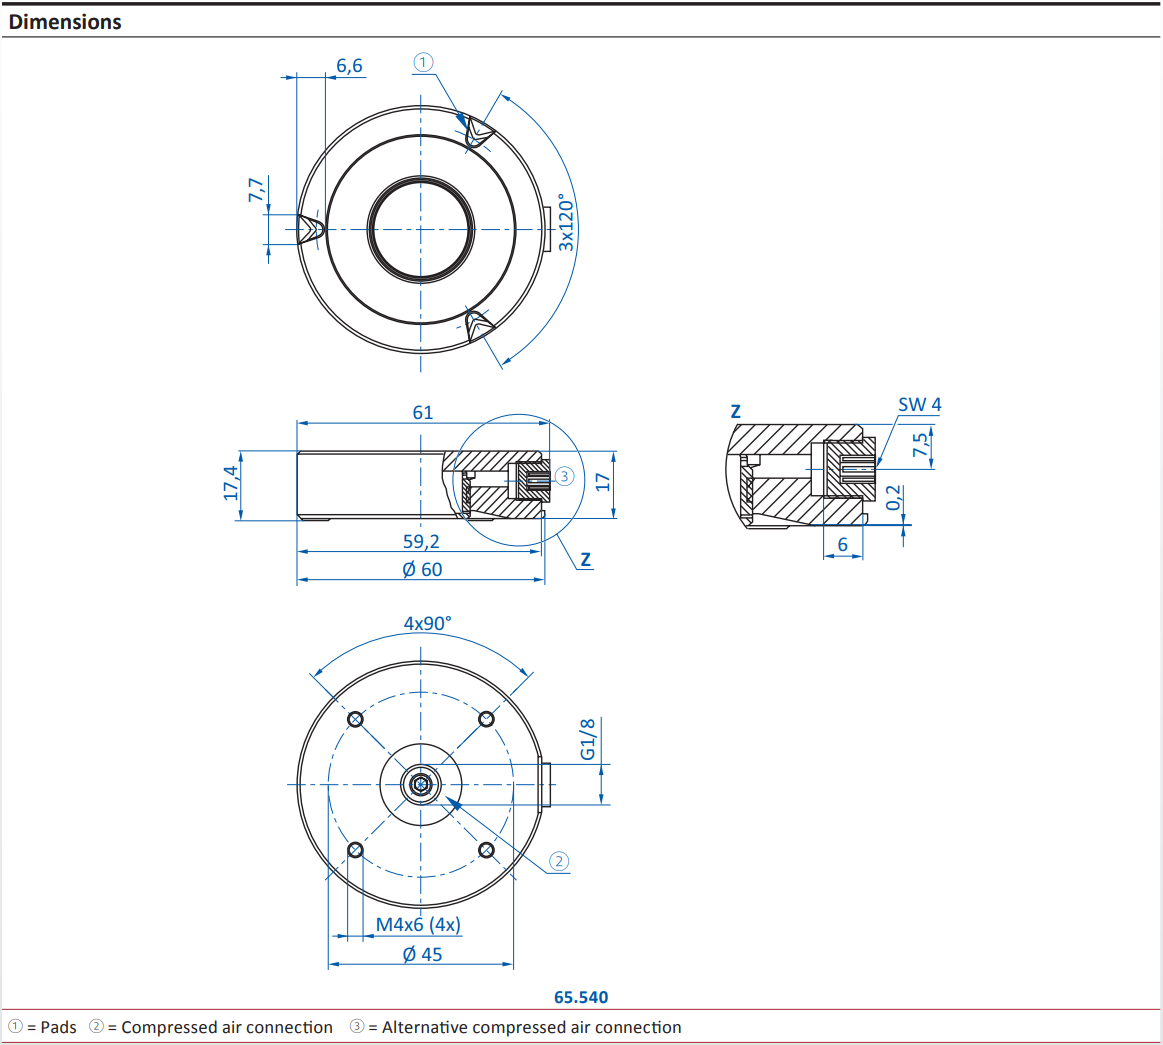Click the 3x120° angle dimension
This screenshot has width=1163, height=1045.
tap(567, 222)
